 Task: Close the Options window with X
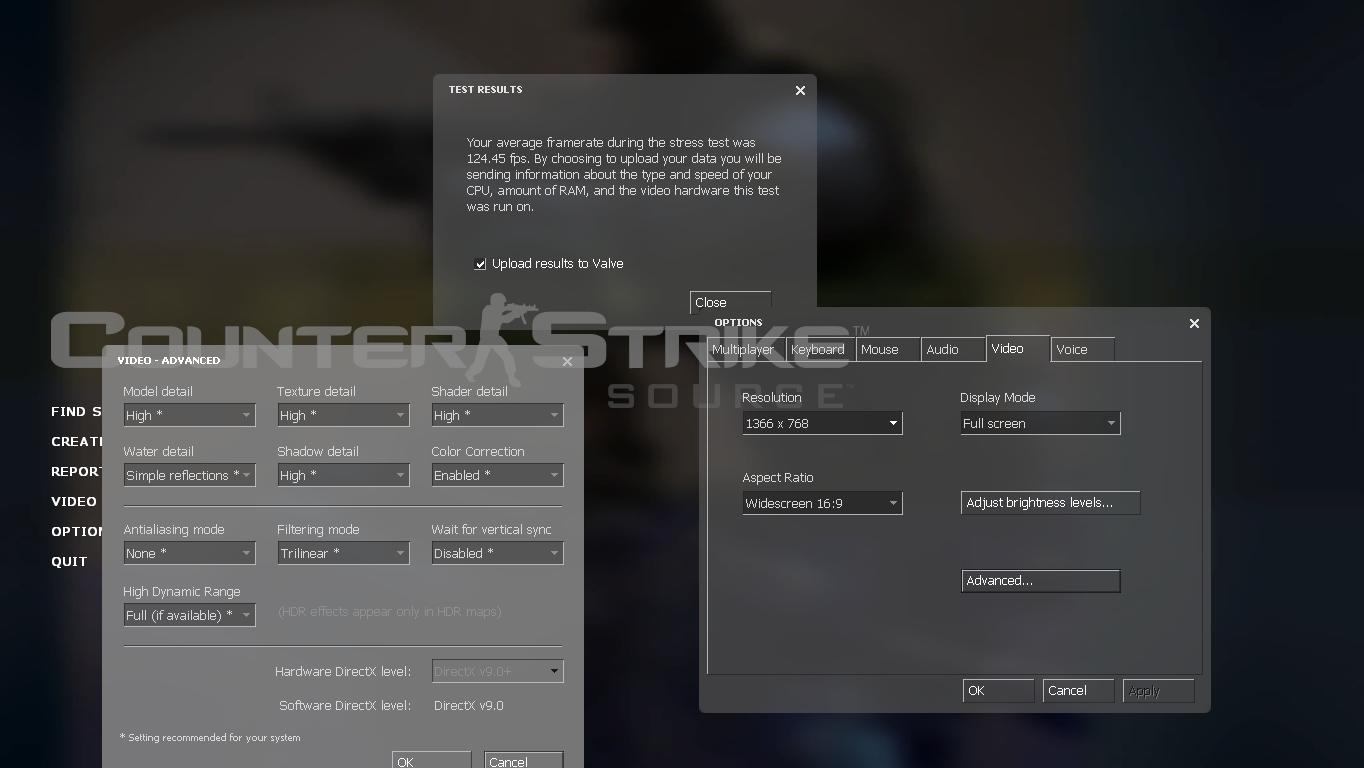[x=1194, y=323]
